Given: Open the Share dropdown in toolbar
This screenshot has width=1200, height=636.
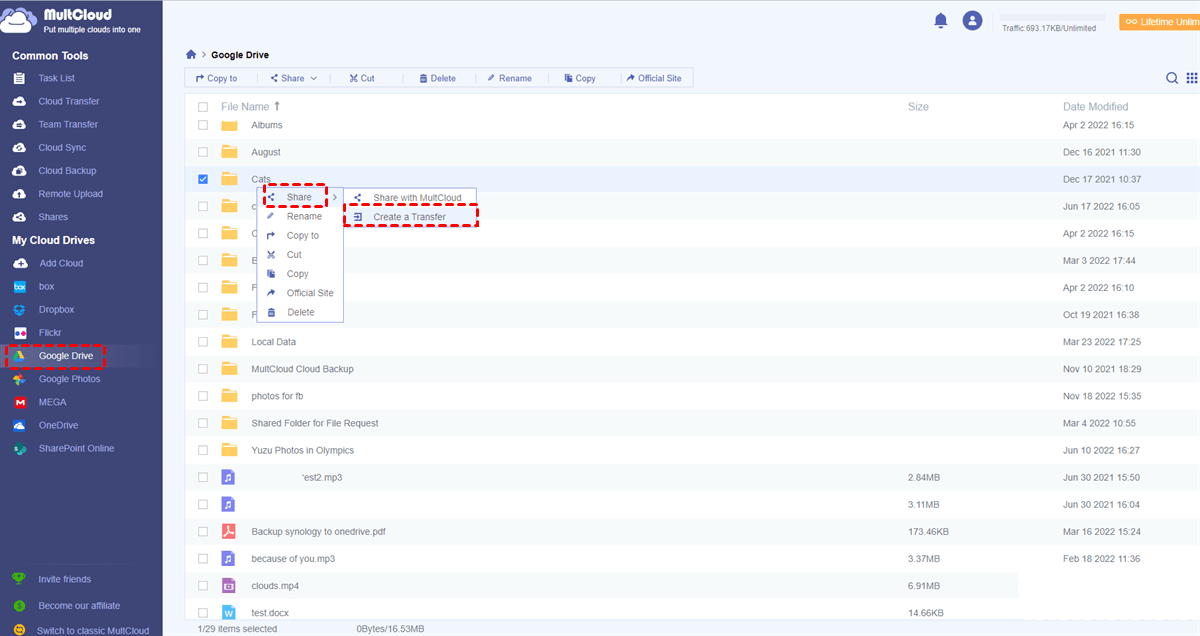Looking at the screenshot, I should click(294, 78).
